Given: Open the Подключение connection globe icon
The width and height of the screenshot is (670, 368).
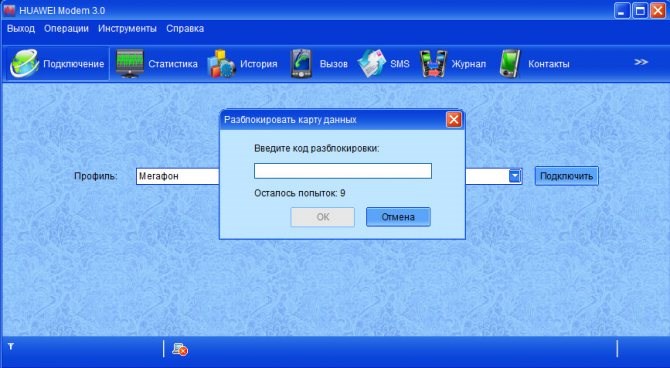Looking at the screenshot, I should [25, 64].
